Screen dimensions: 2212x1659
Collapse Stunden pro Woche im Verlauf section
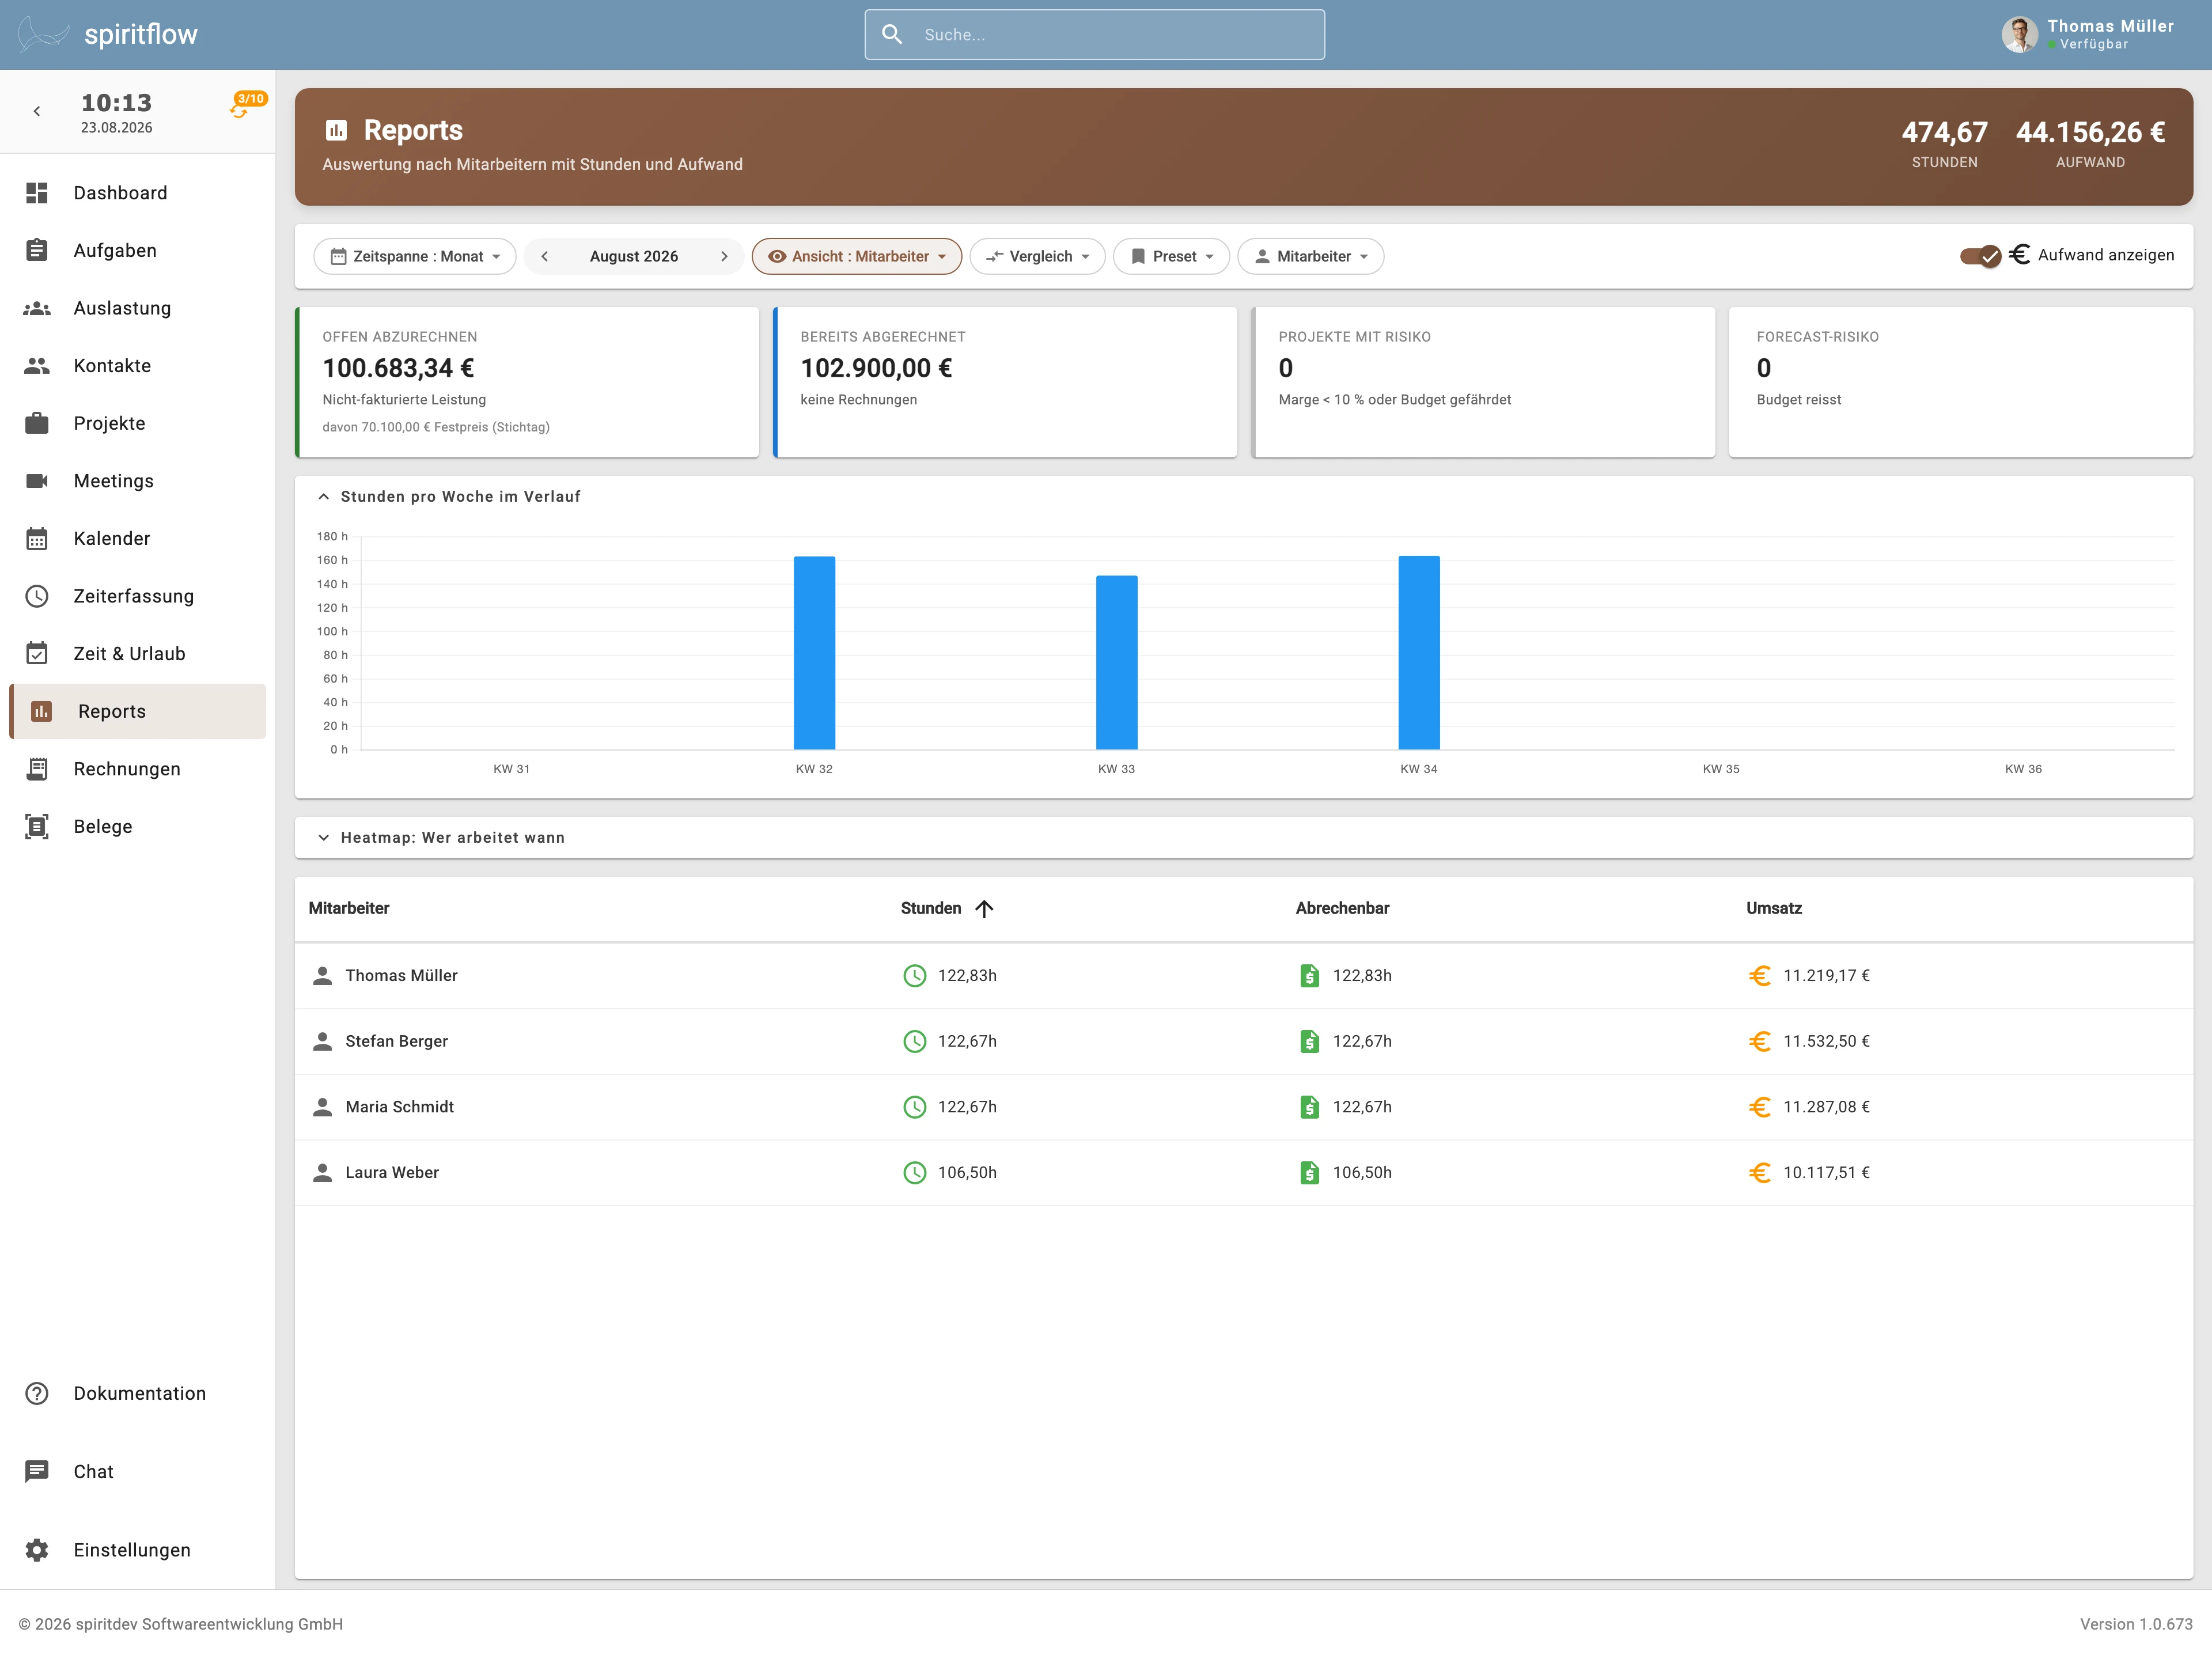click(x=323, y=496)
